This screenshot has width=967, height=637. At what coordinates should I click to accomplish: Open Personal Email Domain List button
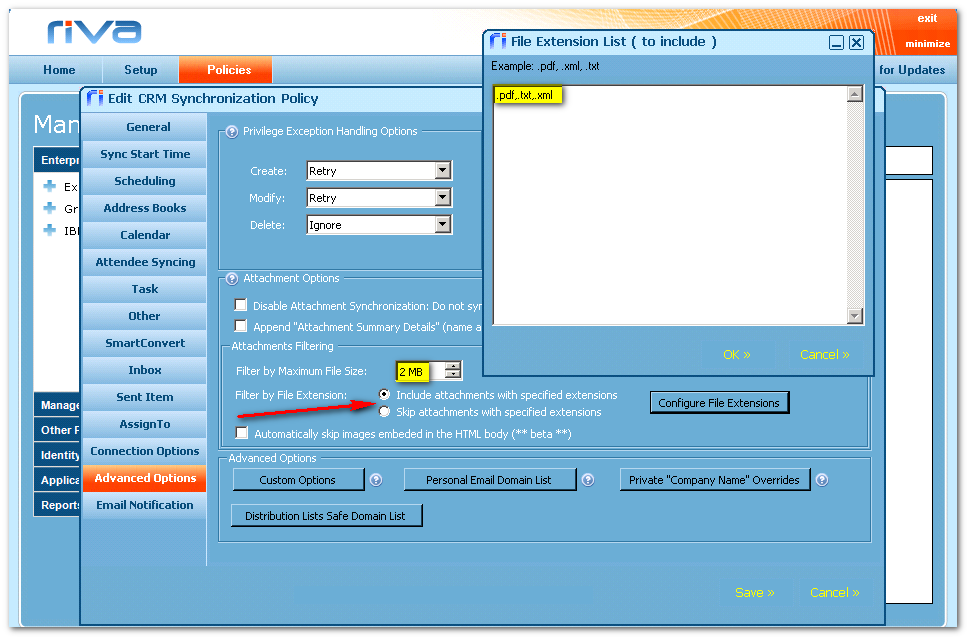coord(489,480)
